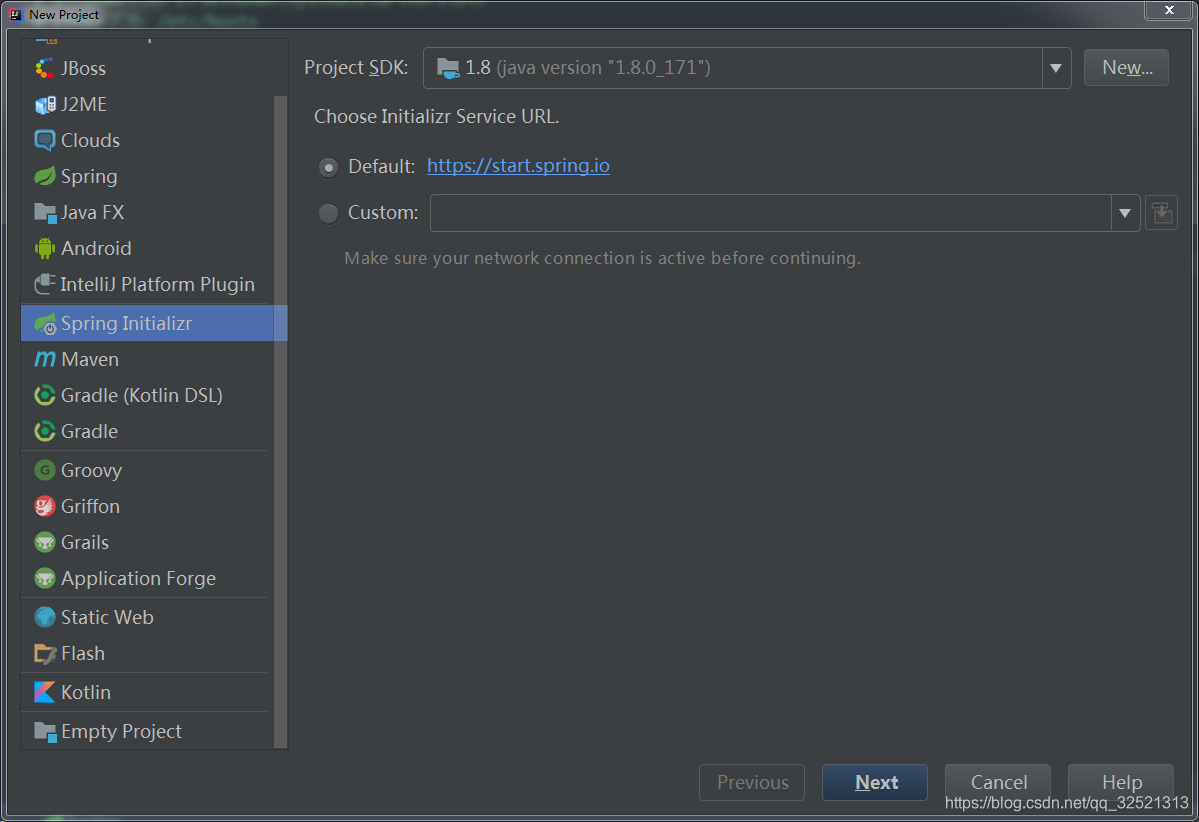Screen dimensions: 1199x822
Task: Select Maven project type label
Action: tap(89, 359)
